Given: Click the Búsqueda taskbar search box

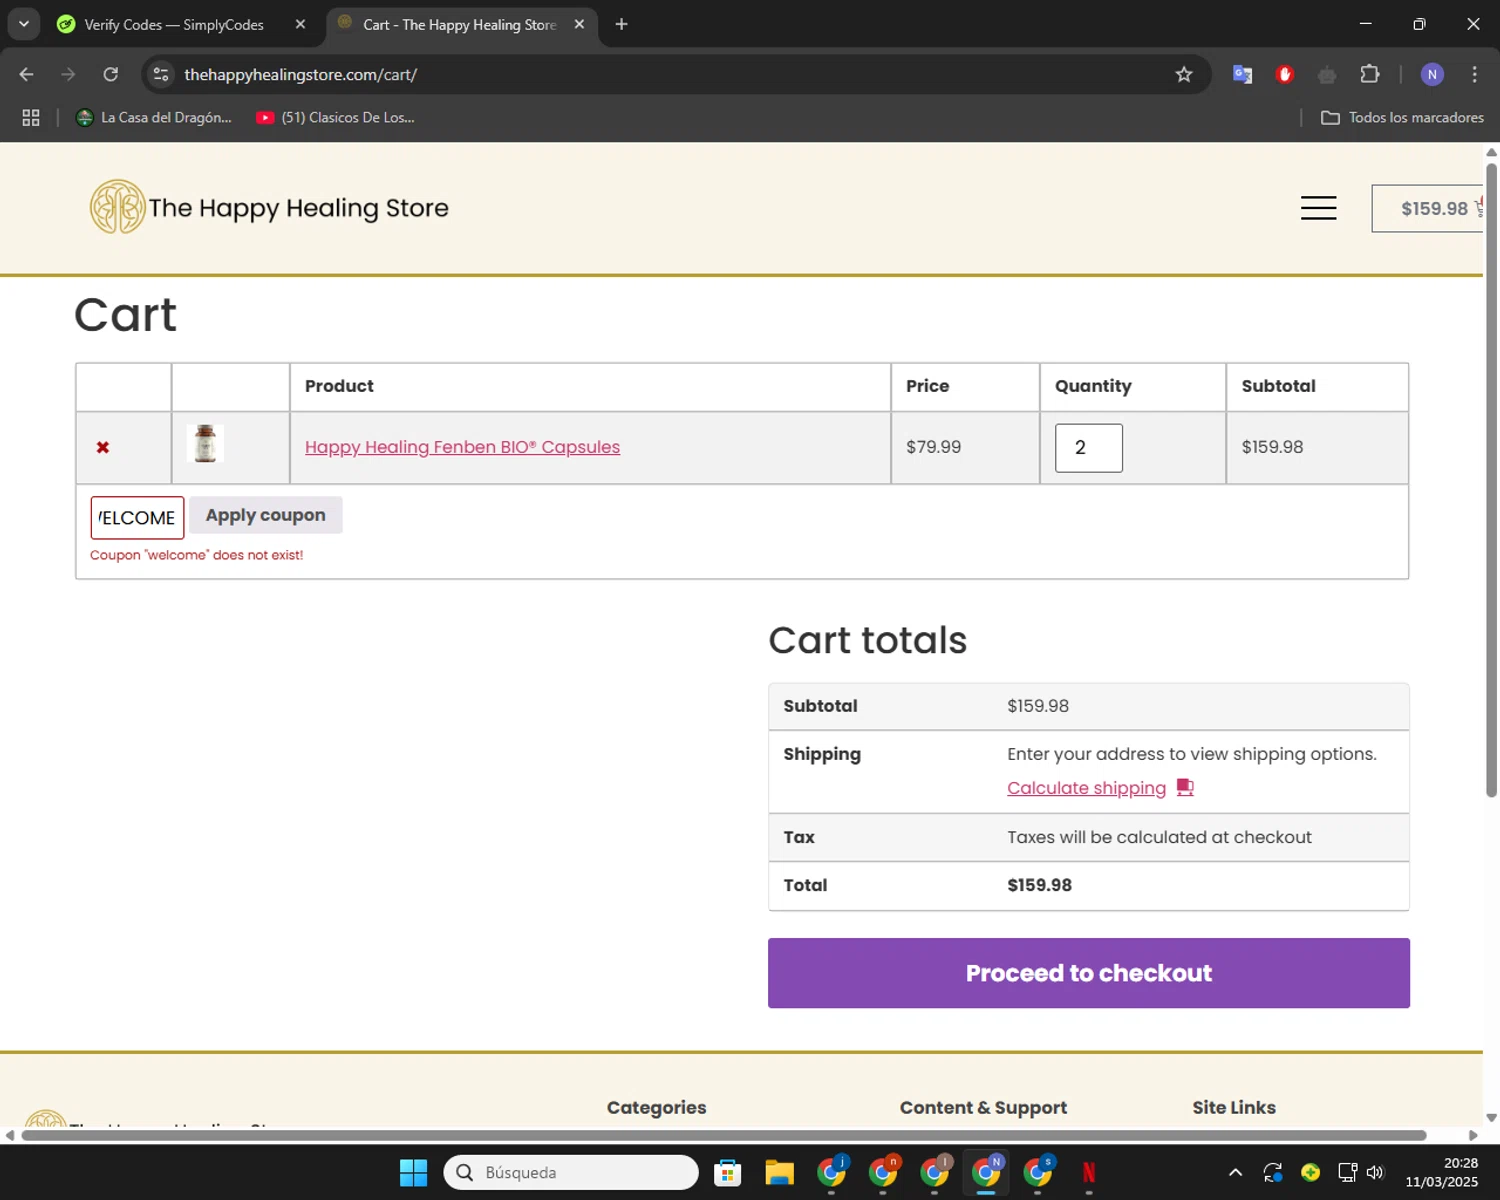Looking at the screenshot, I should pos(571,1172).
